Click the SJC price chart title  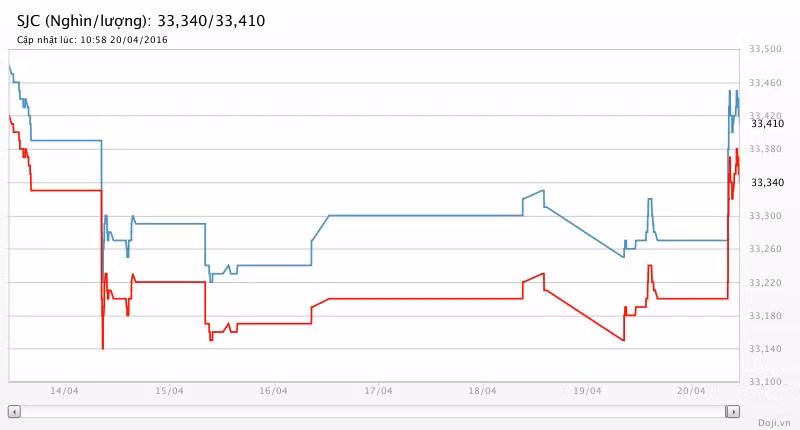pos(141,20)
